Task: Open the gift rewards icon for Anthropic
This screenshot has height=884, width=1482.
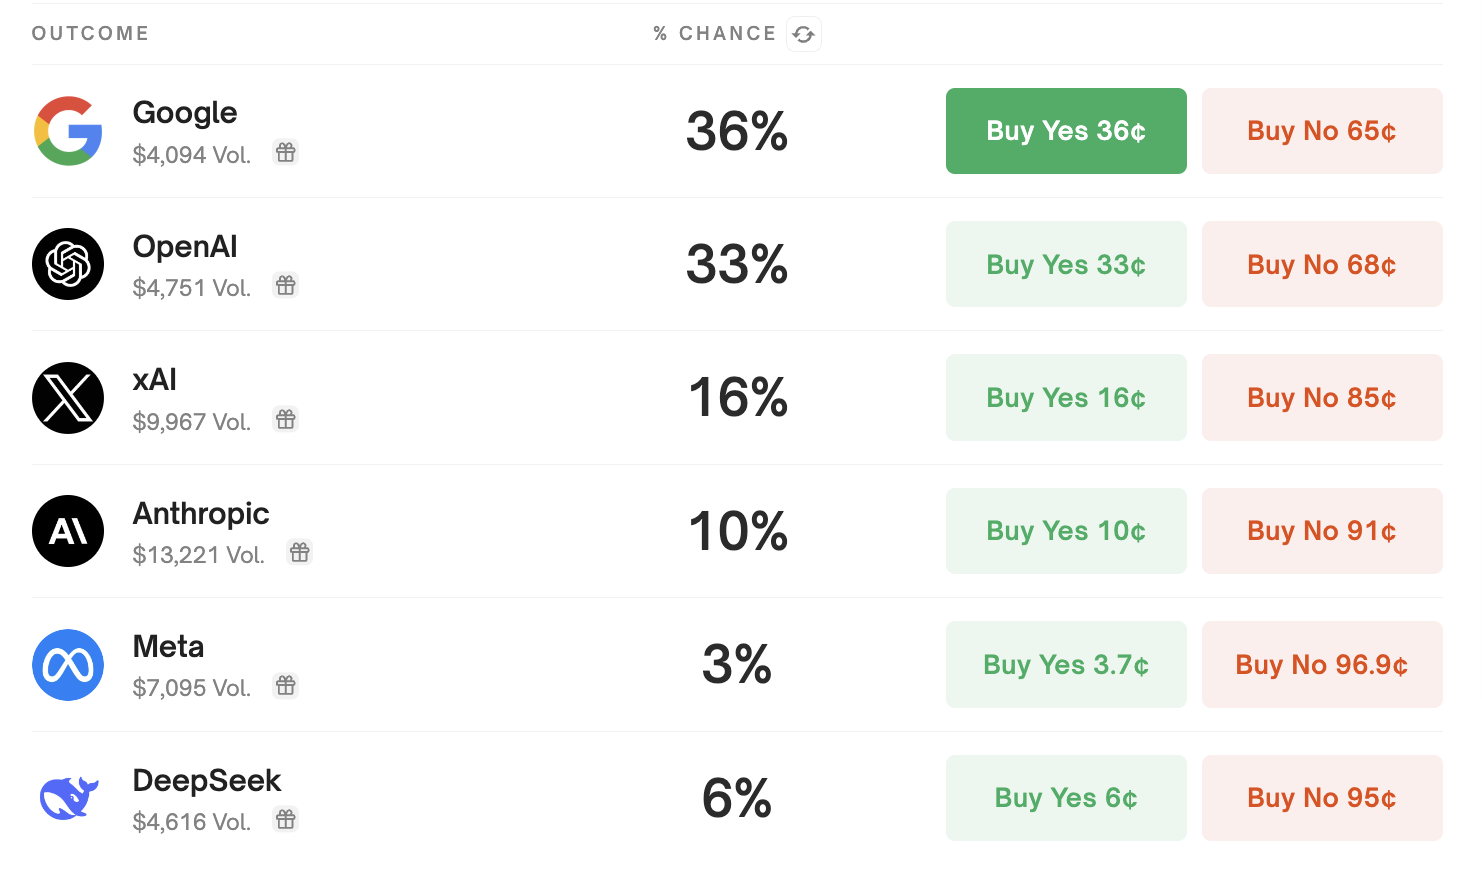Action: (x=300, y=552)
